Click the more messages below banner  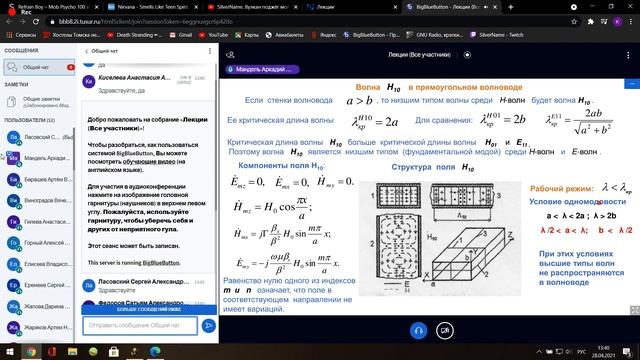[149, 309]
